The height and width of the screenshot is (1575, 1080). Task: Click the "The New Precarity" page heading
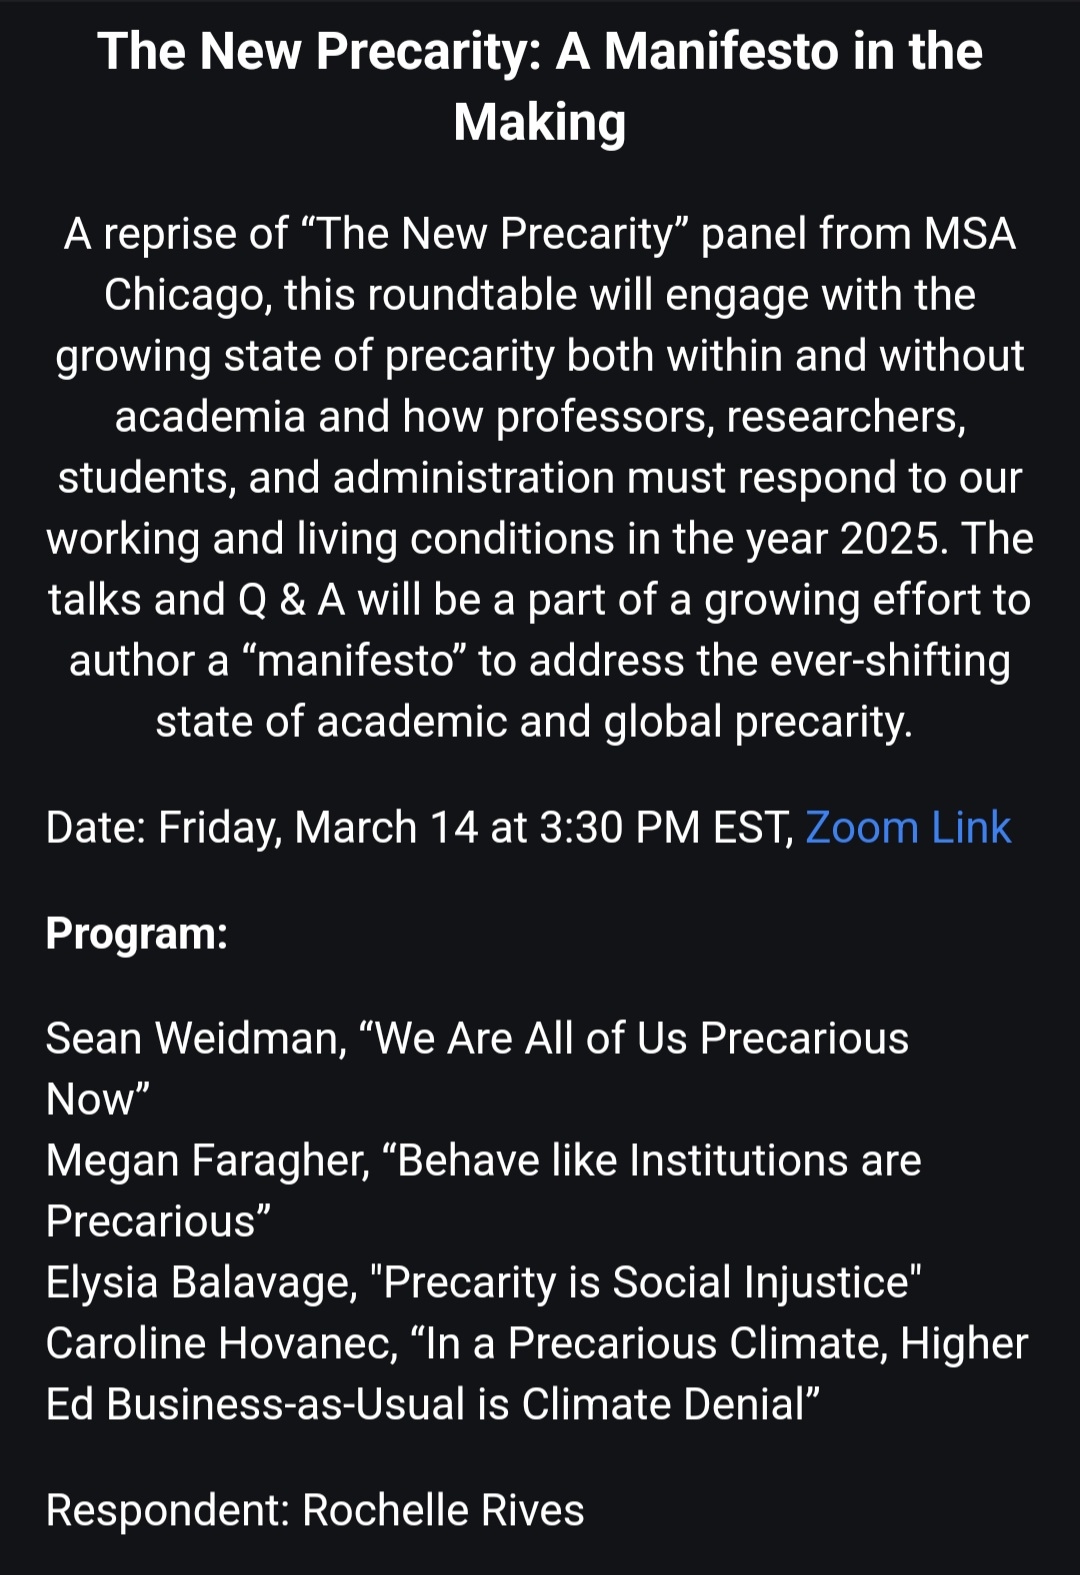[540, 86]
